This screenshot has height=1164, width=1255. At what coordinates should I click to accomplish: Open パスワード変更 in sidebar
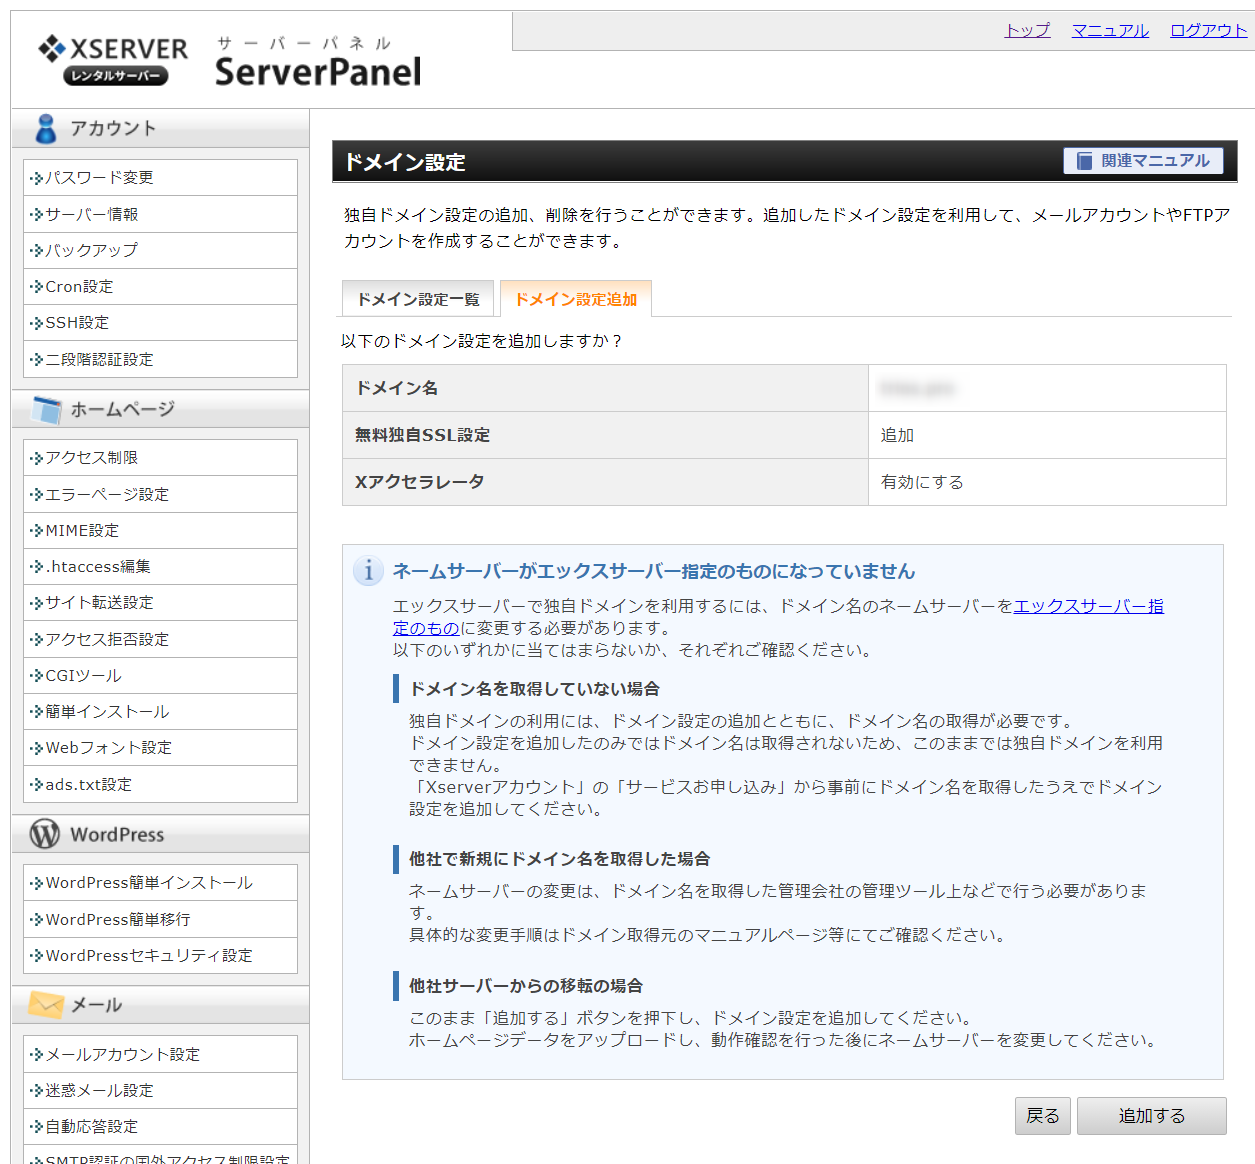160,178
